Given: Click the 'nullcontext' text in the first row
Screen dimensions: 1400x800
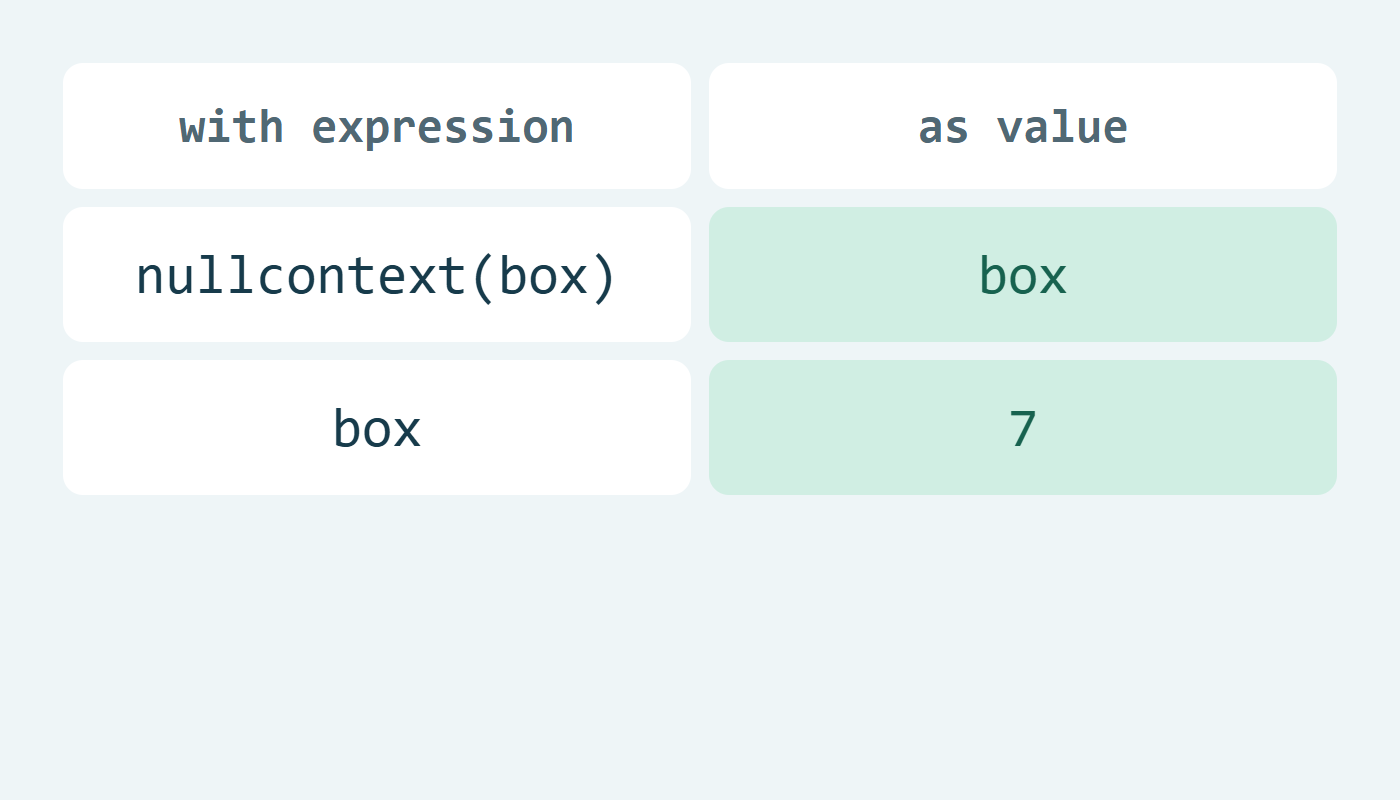Looking at the screenshot, I should pyautogui.click(x=301, y=275).
